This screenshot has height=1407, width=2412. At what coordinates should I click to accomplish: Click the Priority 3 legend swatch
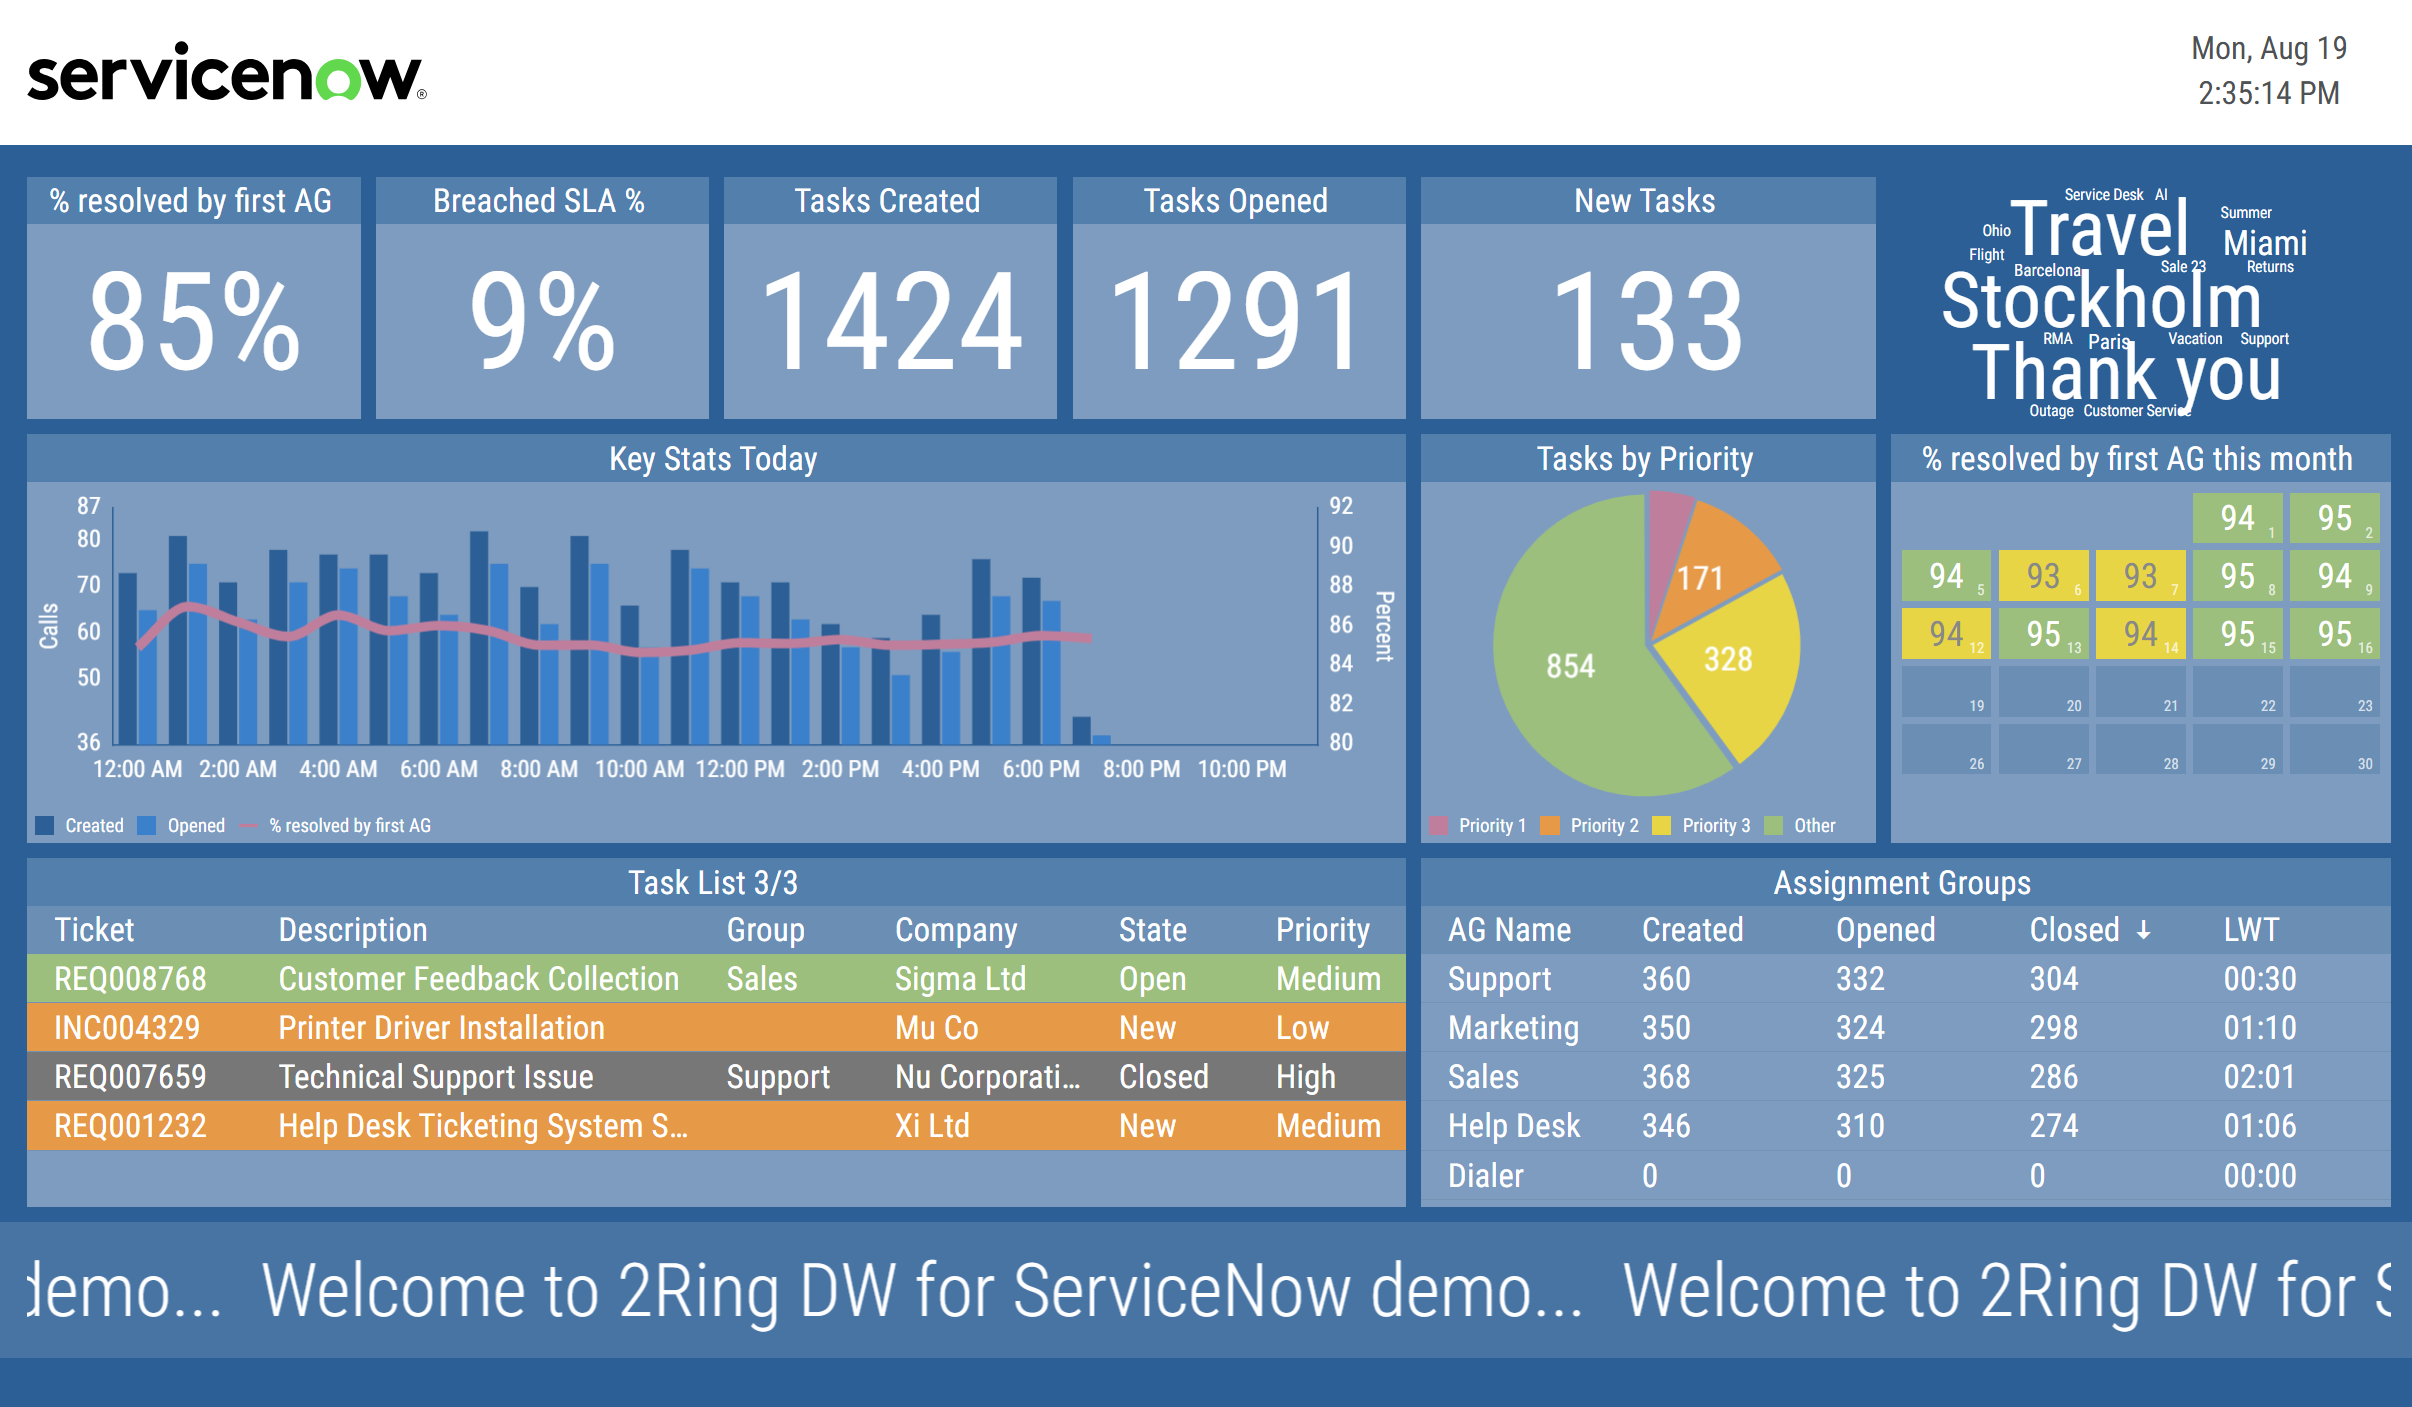tap(1662, 826)
